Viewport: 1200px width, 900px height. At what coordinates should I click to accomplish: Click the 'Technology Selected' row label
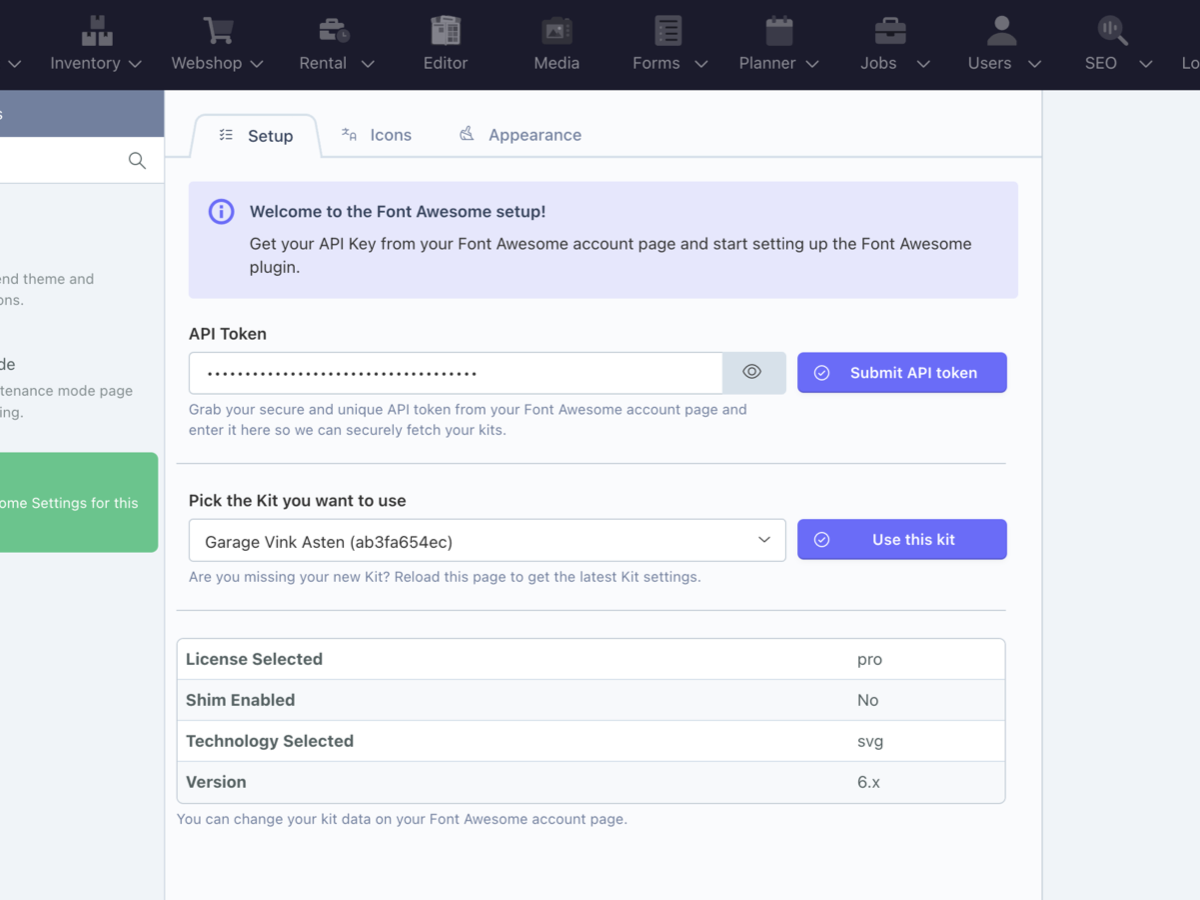pyautogui.click(x=270, y=741)
